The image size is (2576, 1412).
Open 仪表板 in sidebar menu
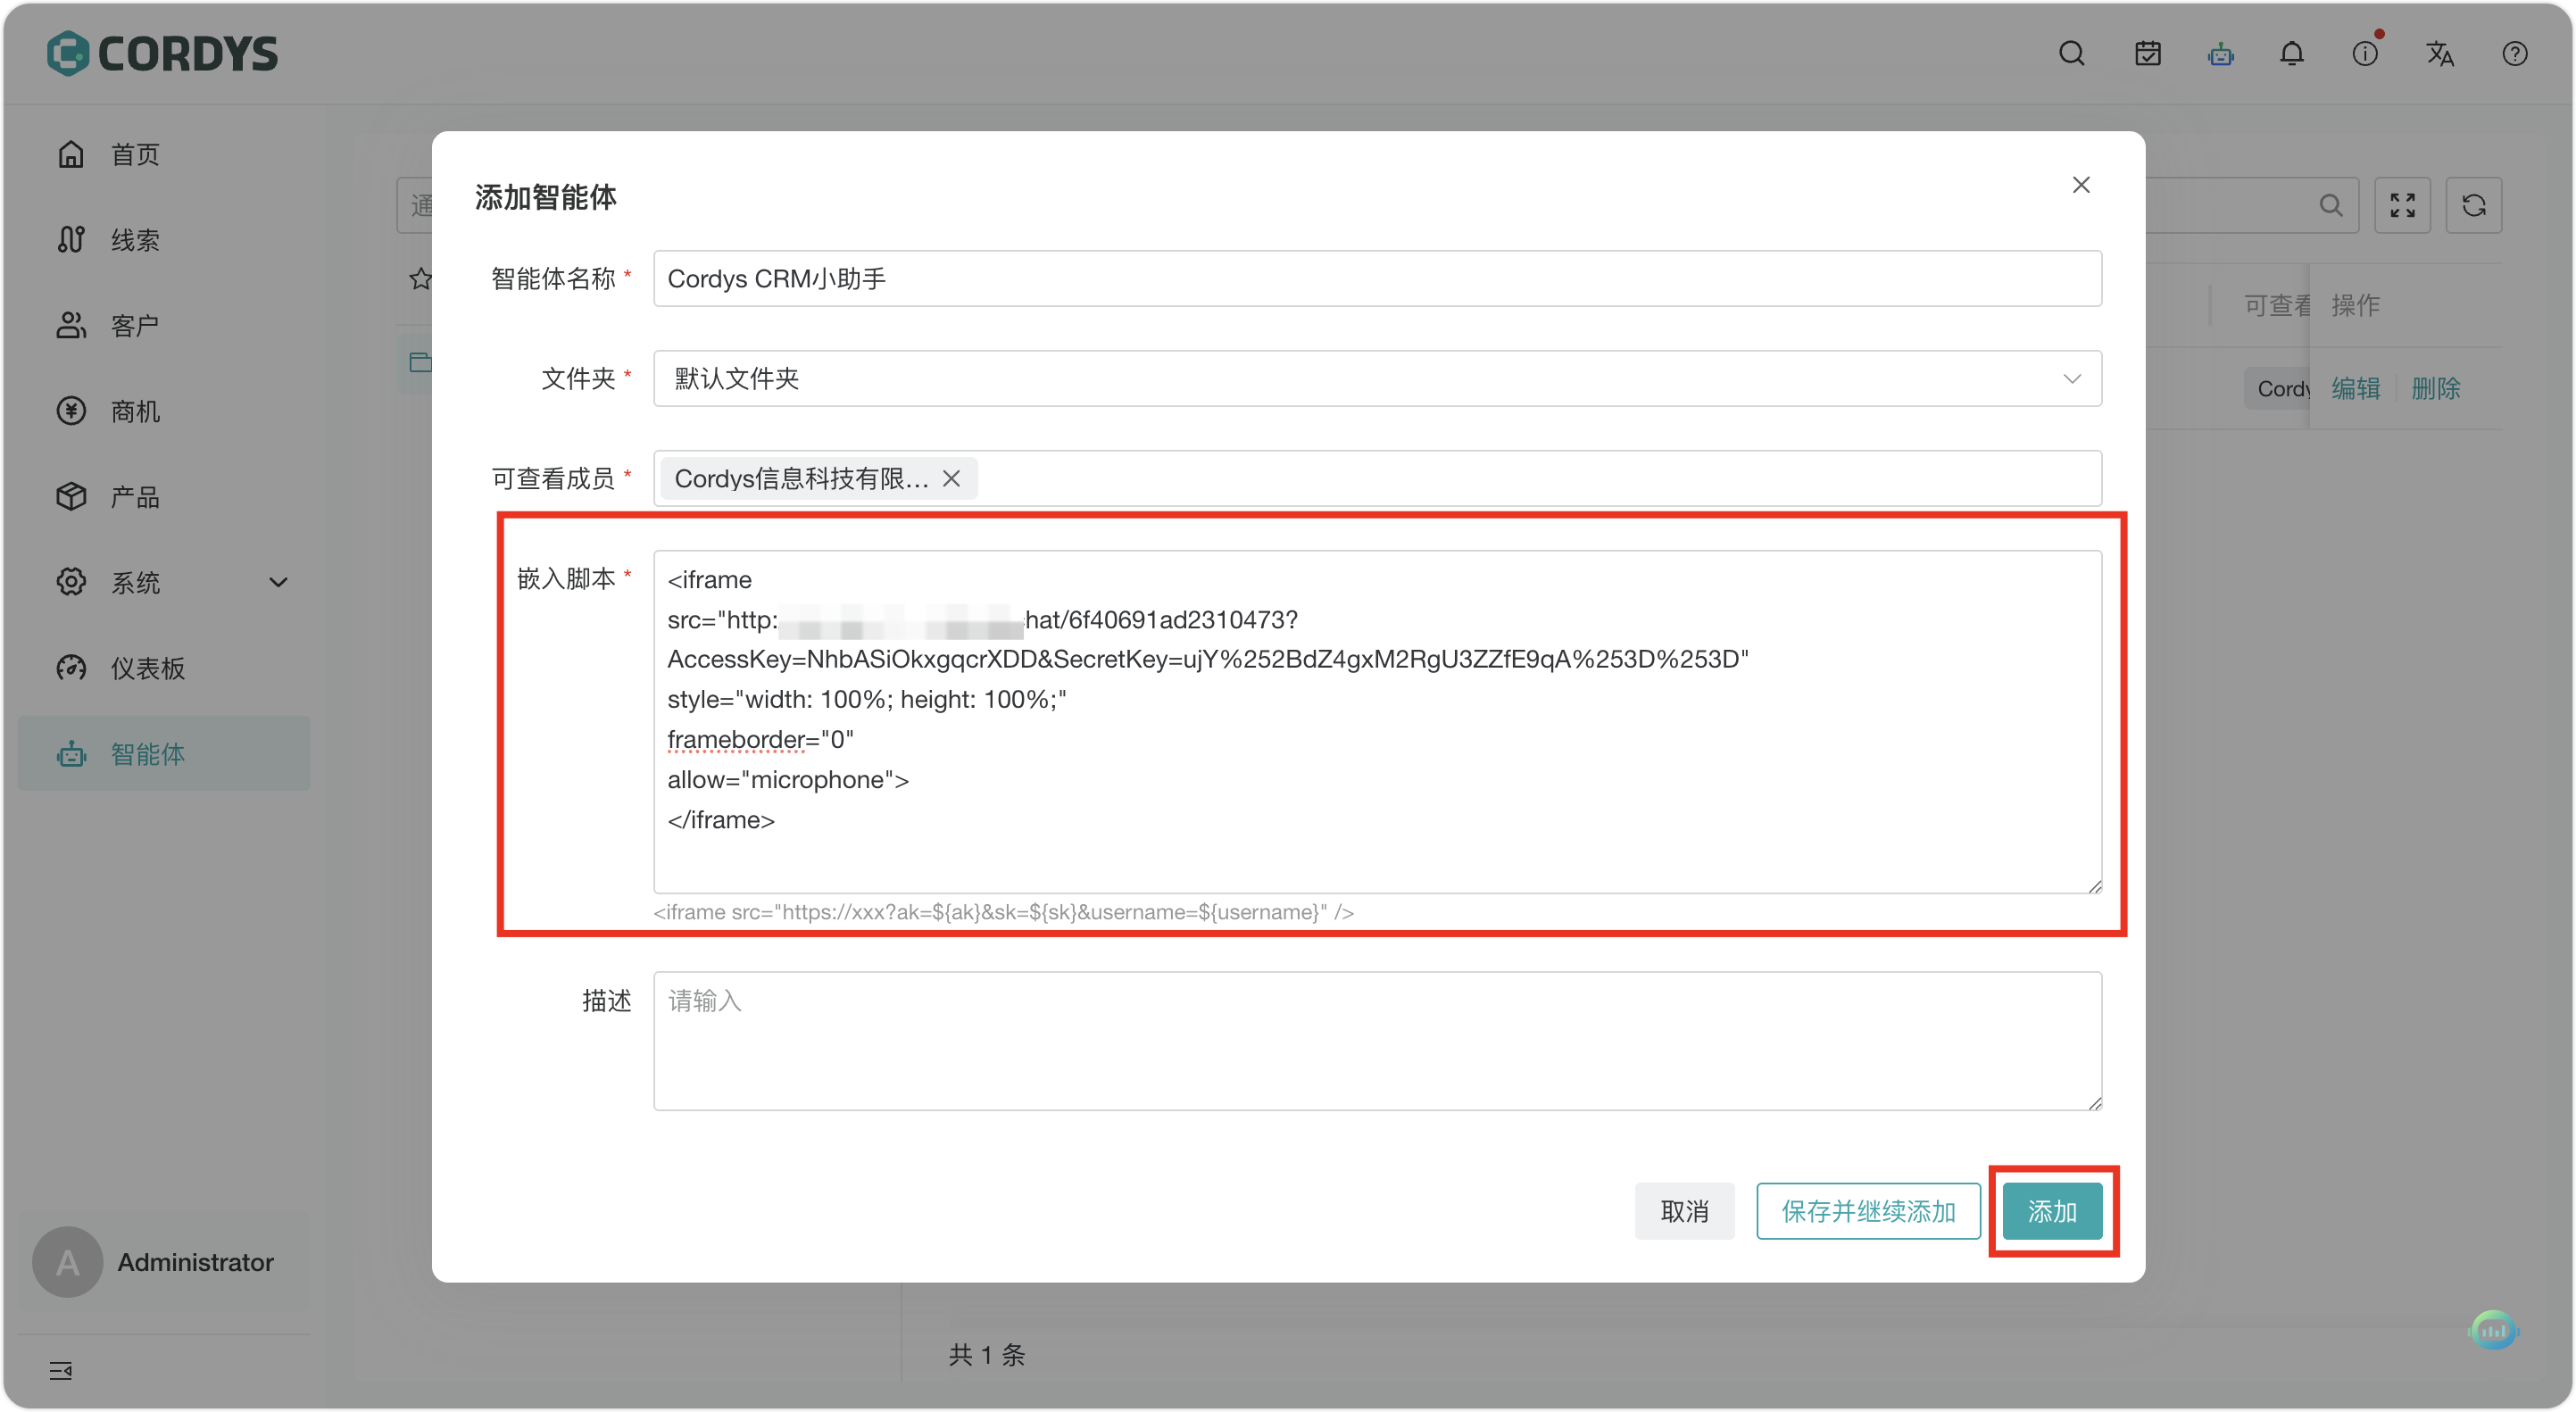[x=147, y=668]
